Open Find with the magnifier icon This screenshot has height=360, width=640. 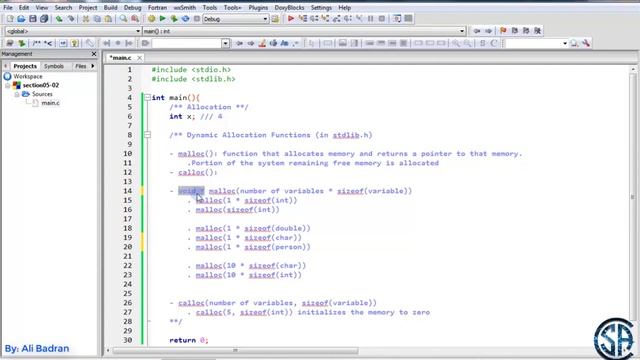123,19
